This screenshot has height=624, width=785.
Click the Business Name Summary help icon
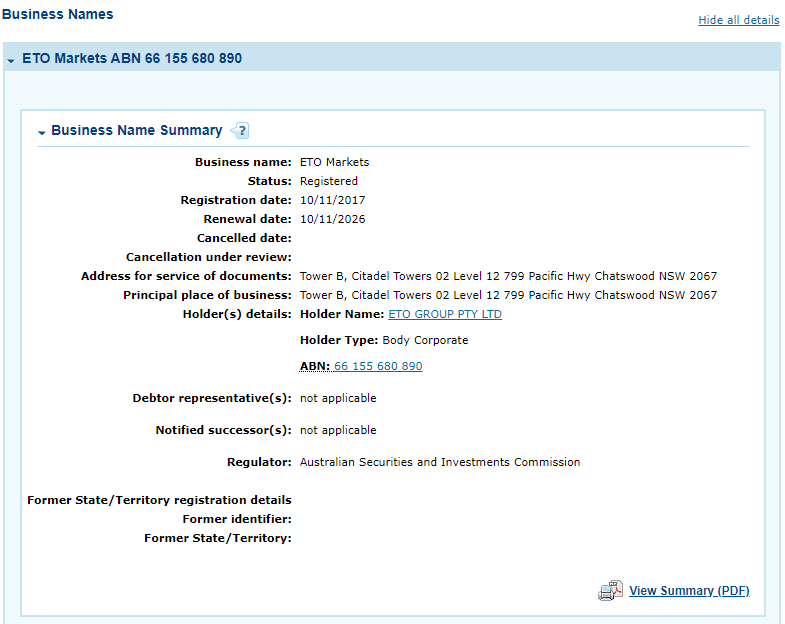coord(240,131)
